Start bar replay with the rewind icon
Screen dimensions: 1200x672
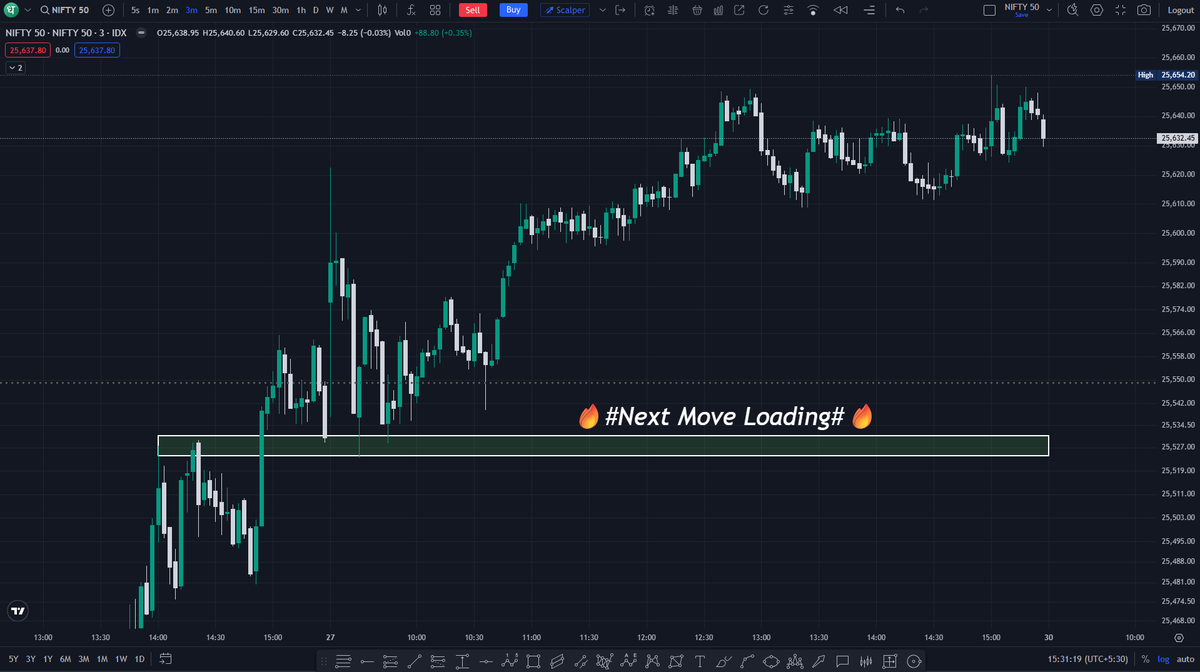coord(840,10)
